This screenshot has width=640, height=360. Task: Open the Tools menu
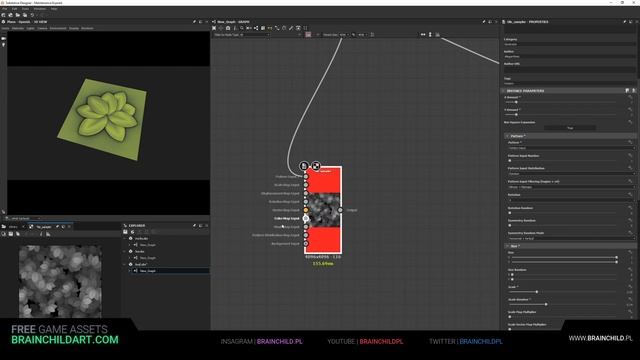[25, 9]
